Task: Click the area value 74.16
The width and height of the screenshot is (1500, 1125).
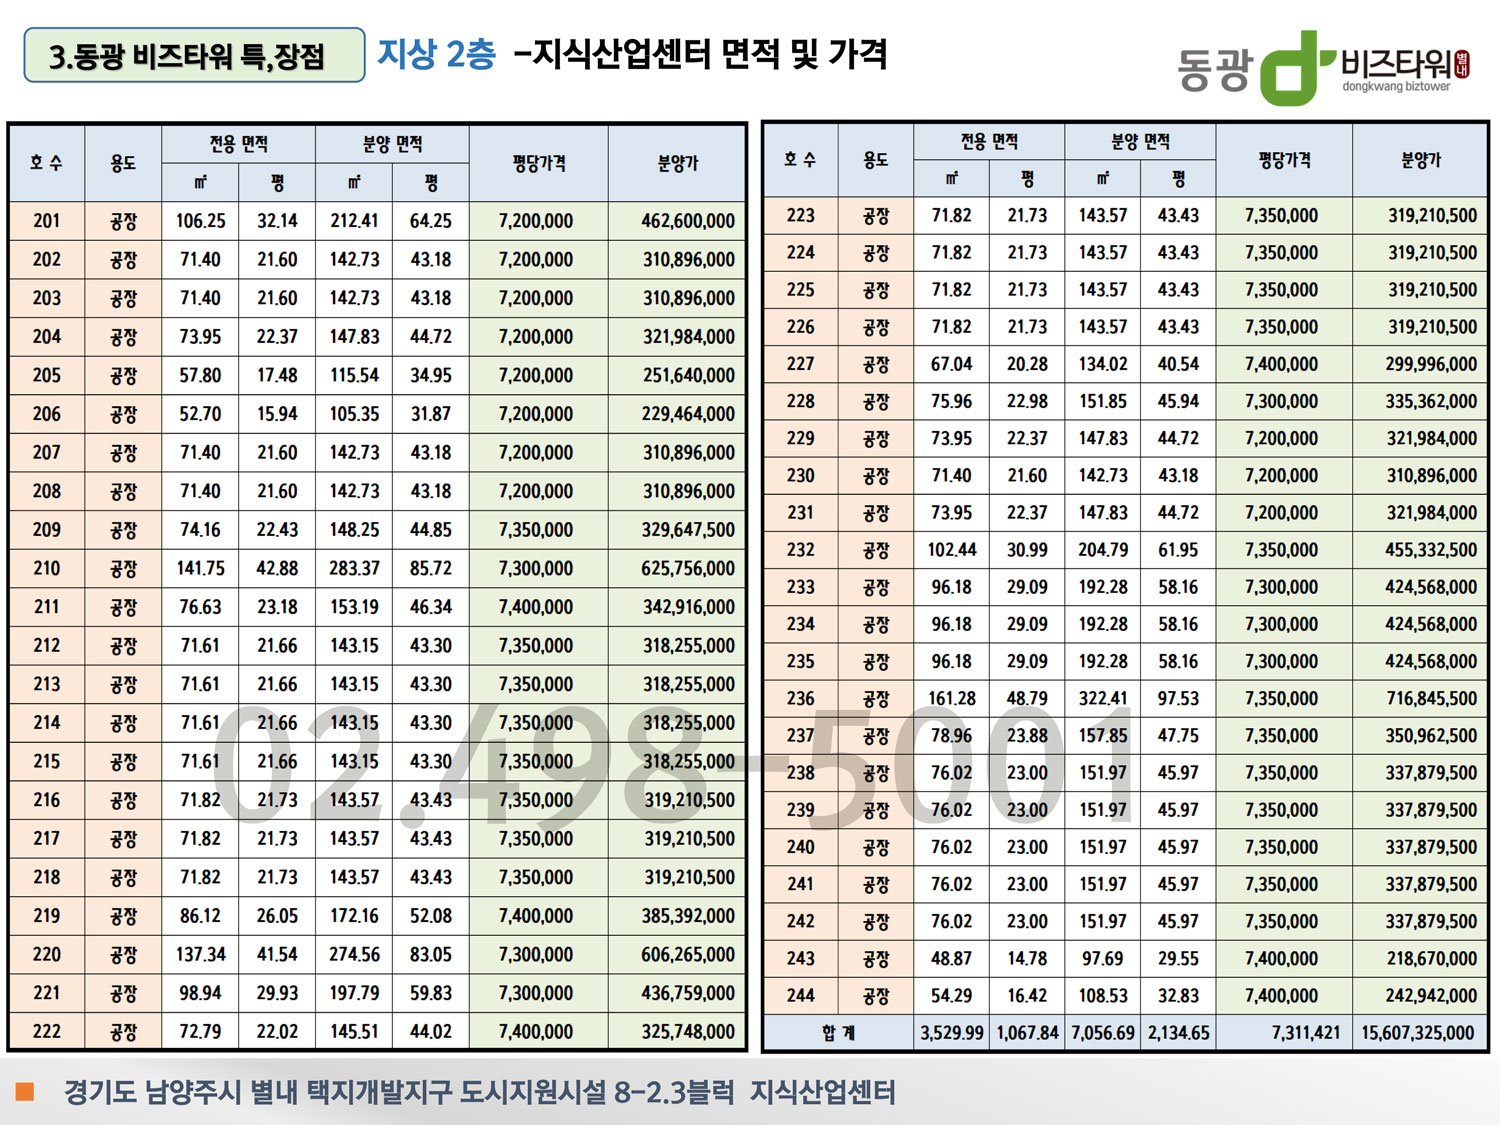Action: (200, 530)
